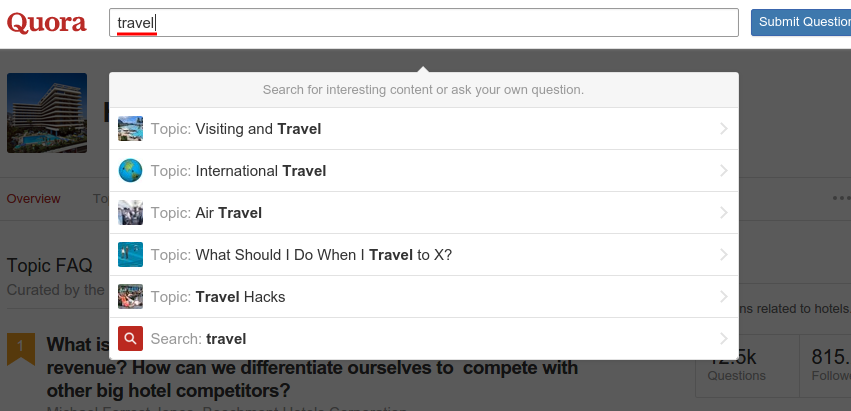851x411 pixels.
Task: Switch to the Overview tab
Action: coord(34,198)
